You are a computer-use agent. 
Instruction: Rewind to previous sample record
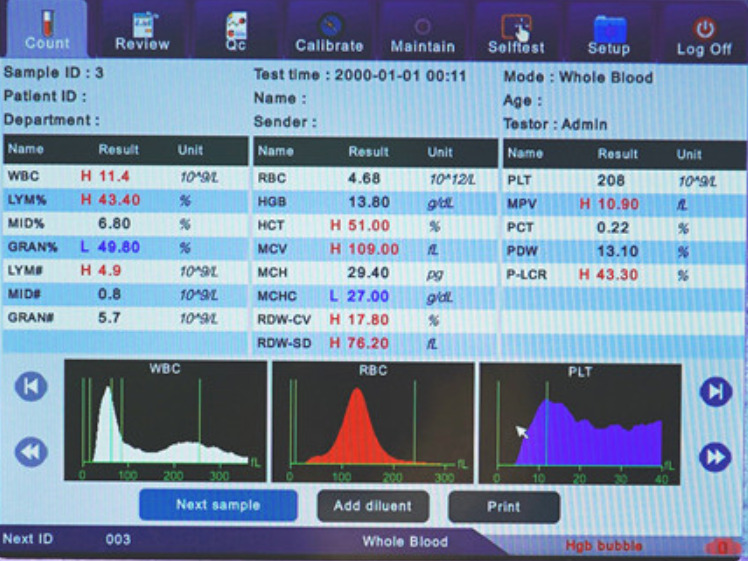point(31,452)
